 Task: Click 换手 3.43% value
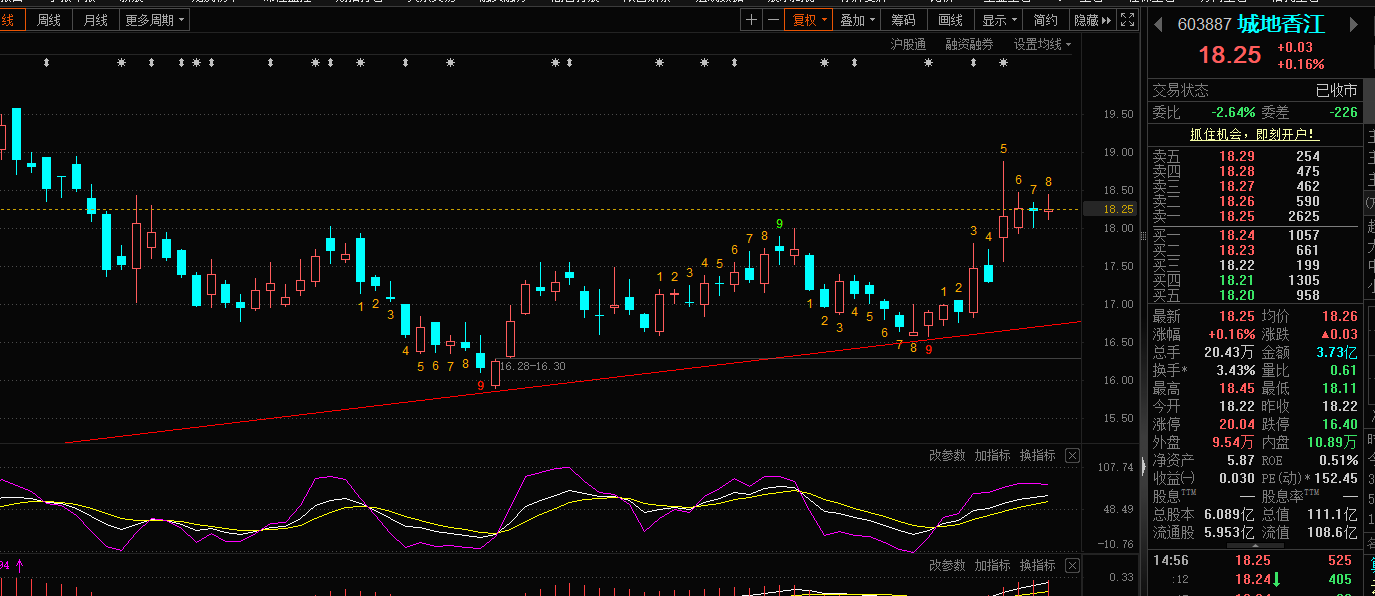coord(1236,370)
